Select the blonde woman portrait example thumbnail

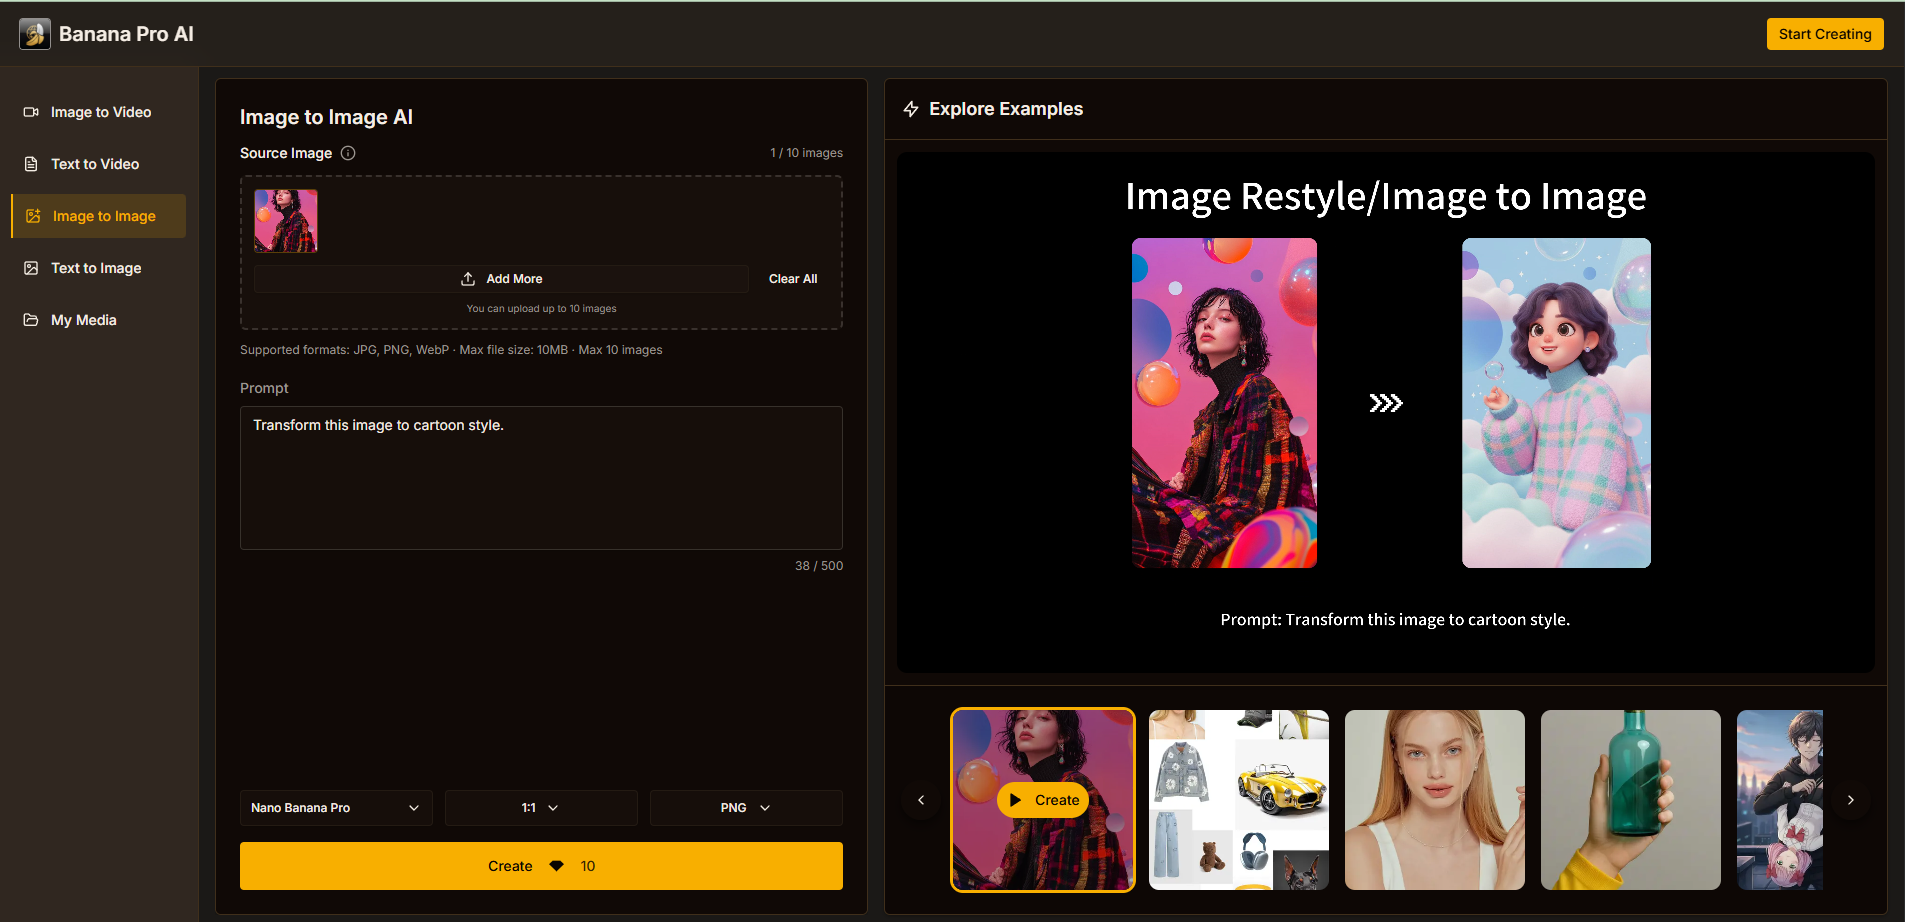1435,800
